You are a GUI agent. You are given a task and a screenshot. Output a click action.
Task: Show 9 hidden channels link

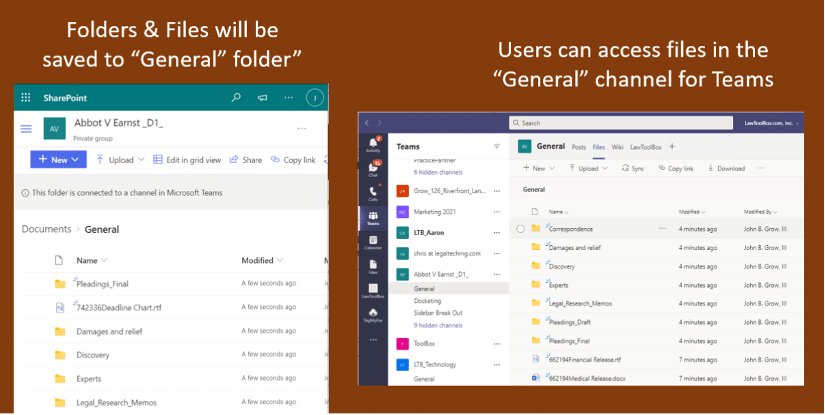[438, 326]
